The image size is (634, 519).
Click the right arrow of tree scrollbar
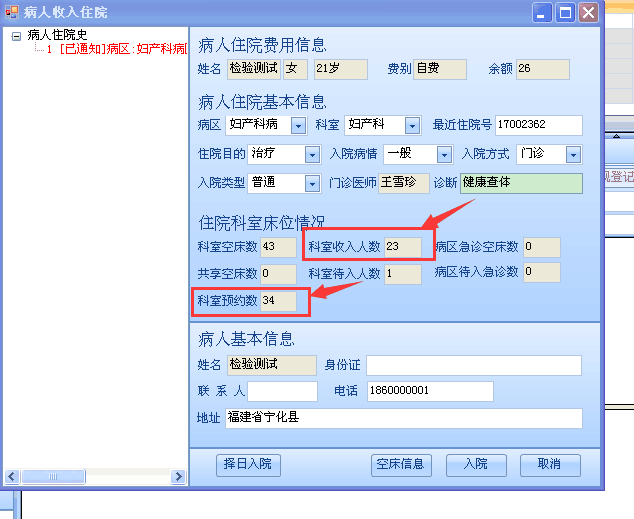(x=178, y=477)
